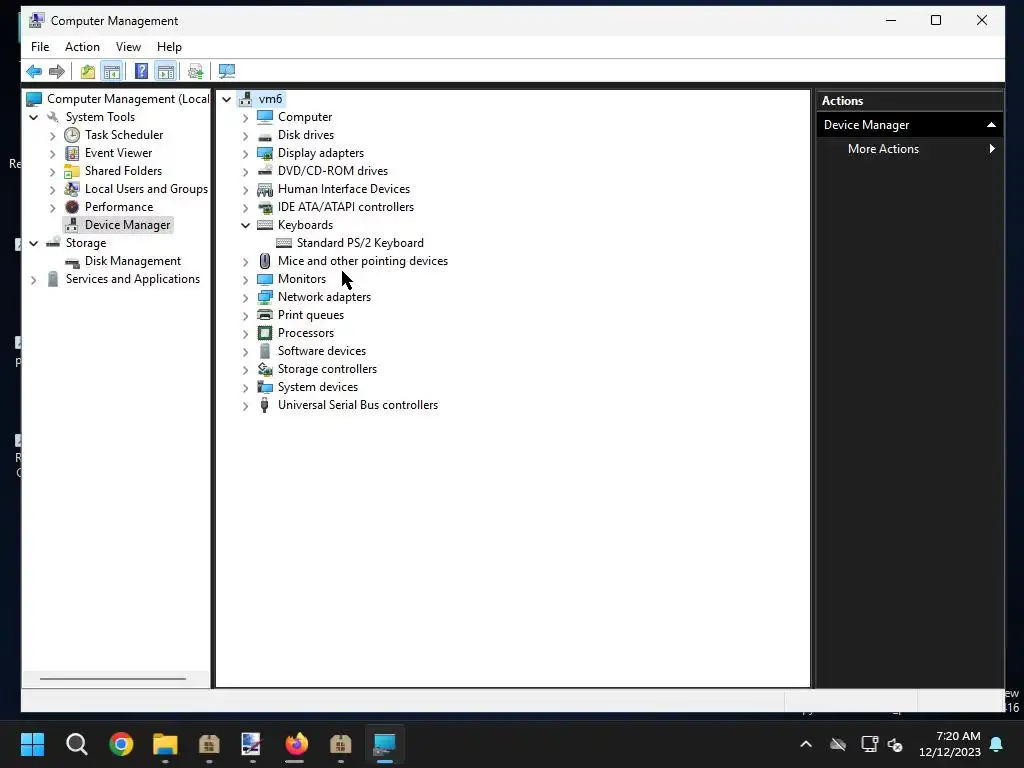The height and width of the screenshot is (768, 1024).
Task: Click the Disk drives category icon
Action: tap(264, 135)
